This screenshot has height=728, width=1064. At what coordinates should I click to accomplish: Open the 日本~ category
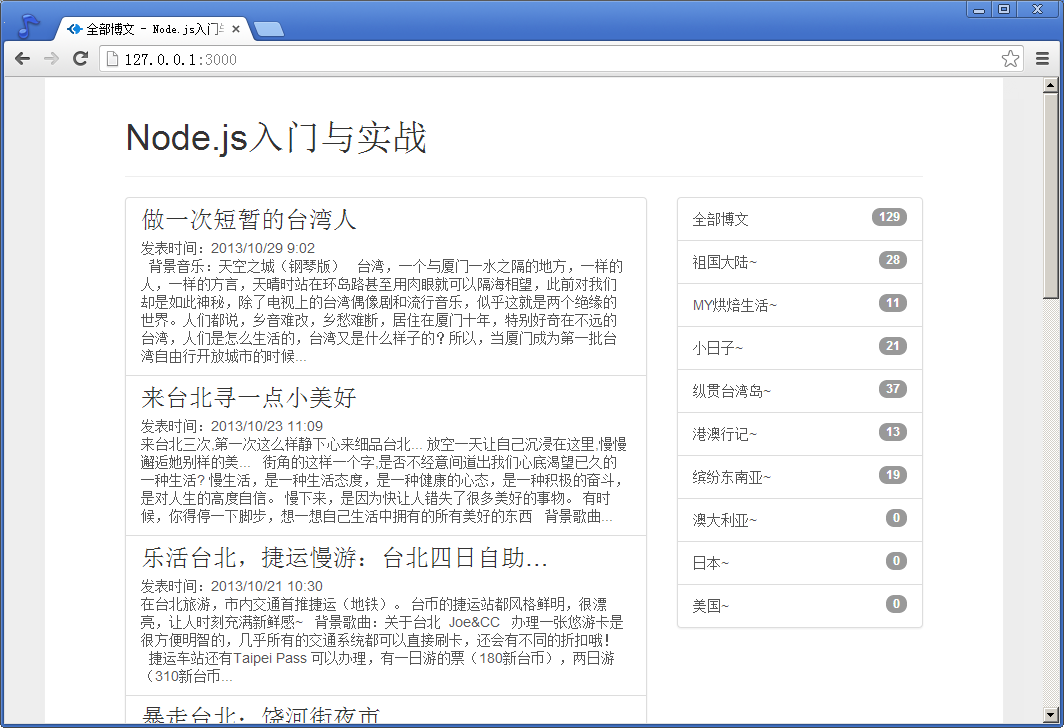point(799,562)
